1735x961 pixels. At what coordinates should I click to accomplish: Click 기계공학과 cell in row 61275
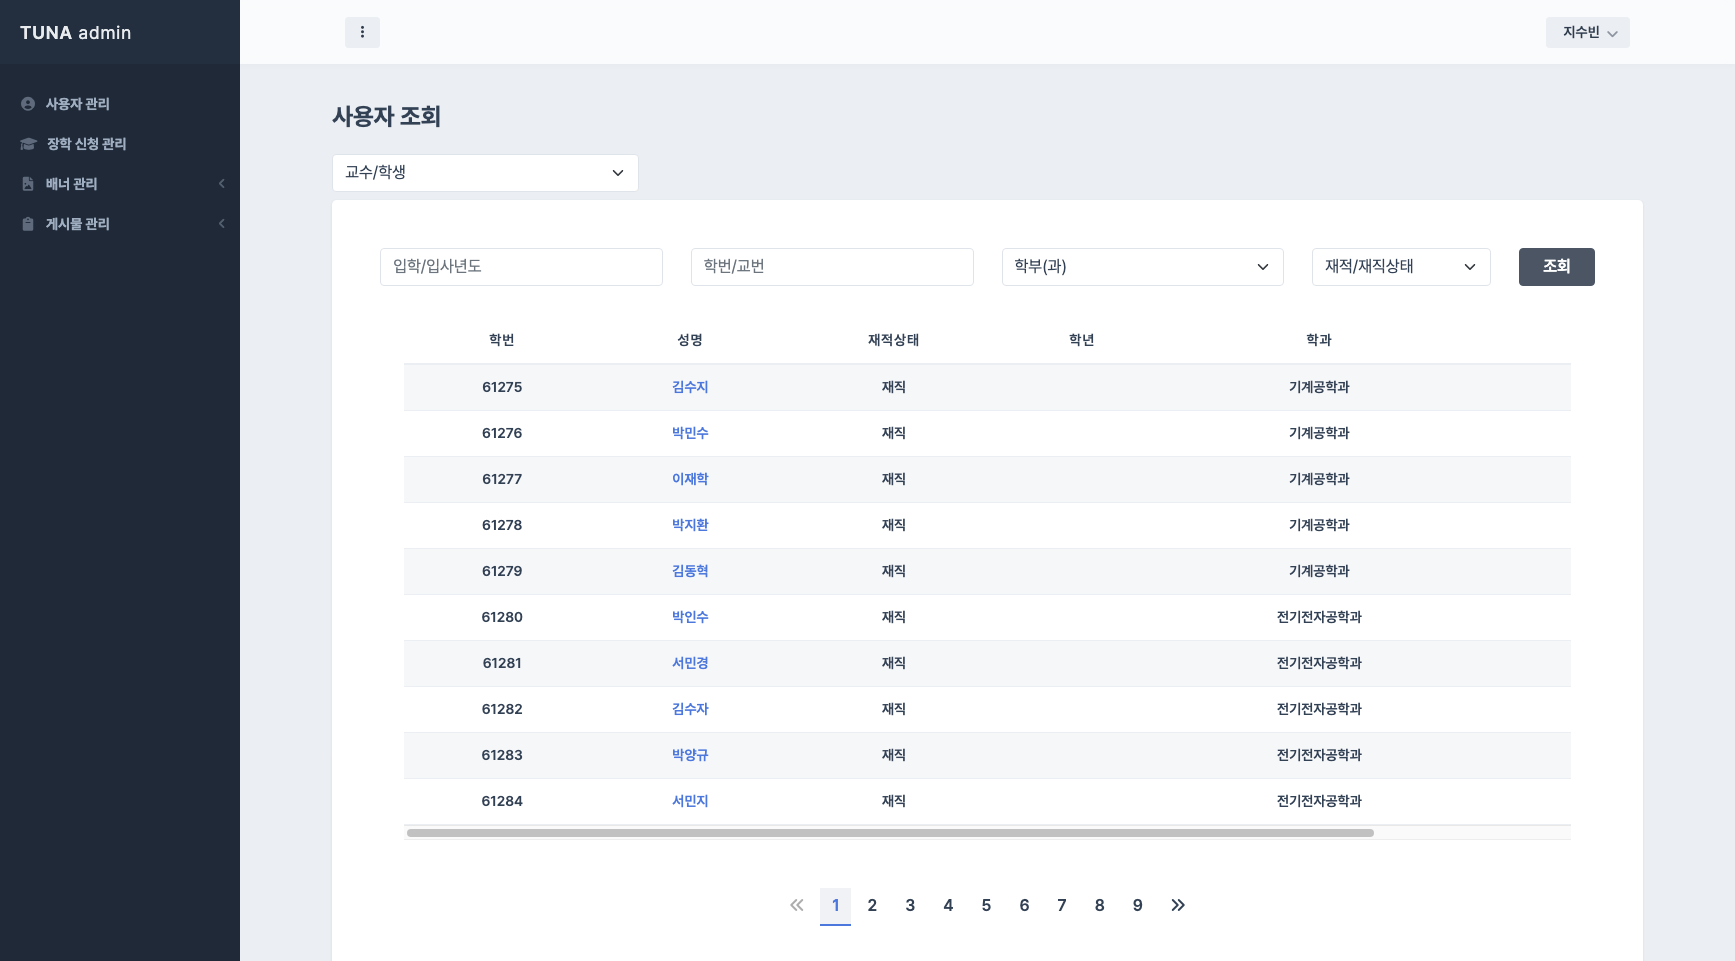pyautogui.click(x=1319, y=387)
